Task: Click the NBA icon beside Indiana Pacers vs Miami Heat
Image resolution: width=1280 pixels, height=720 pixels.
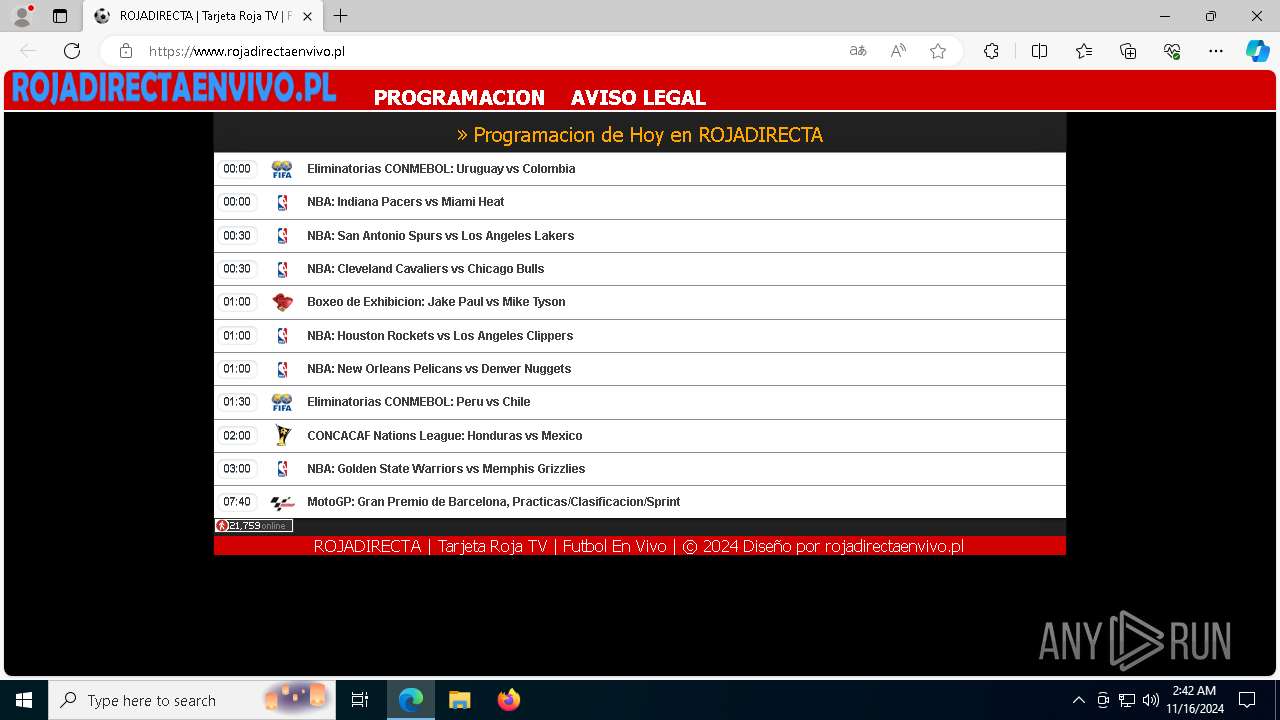Action: pos(282,202)
